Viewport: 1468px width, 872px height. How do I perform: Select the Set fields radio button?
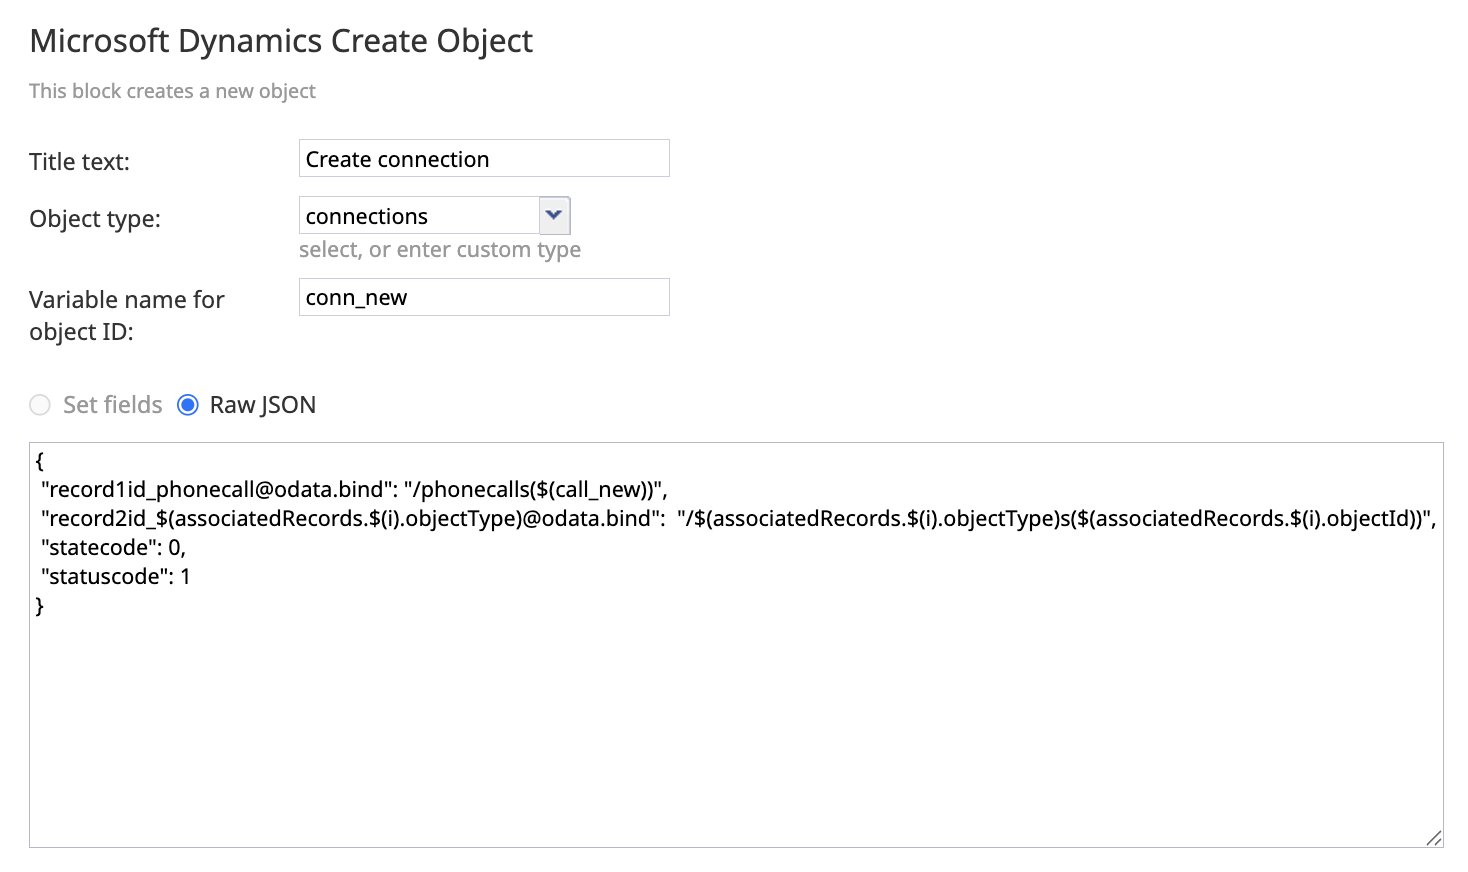pos(39,404)
